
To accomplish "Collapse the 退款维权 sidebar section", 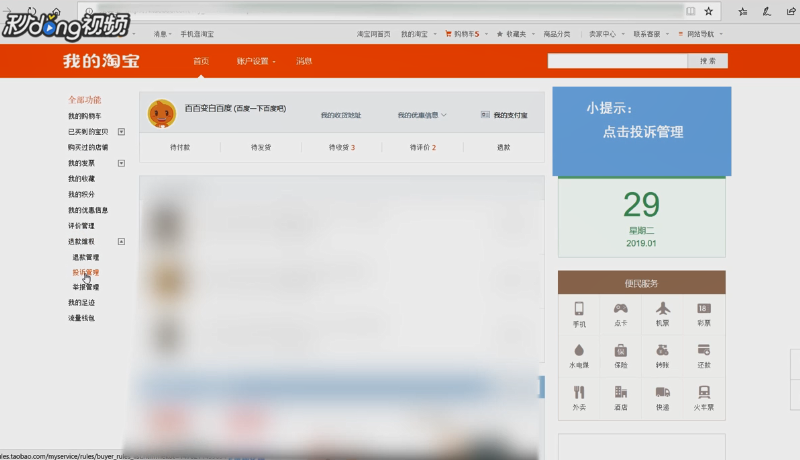I will point(121,241).
